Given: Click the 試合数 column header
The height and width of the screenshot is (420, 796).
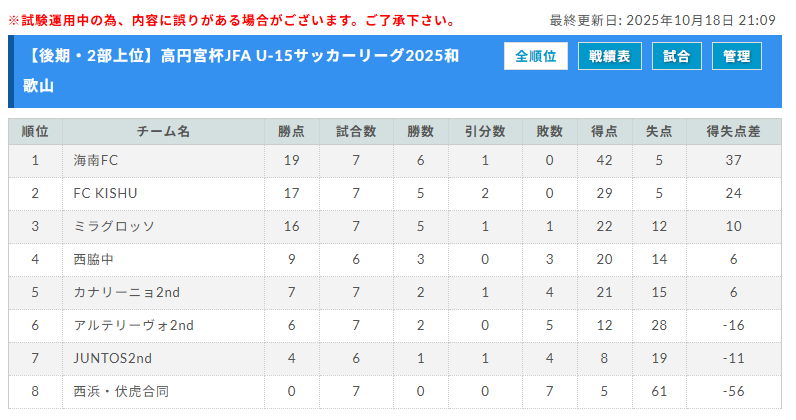Looking at the screenshot, I should pos(356,131).
